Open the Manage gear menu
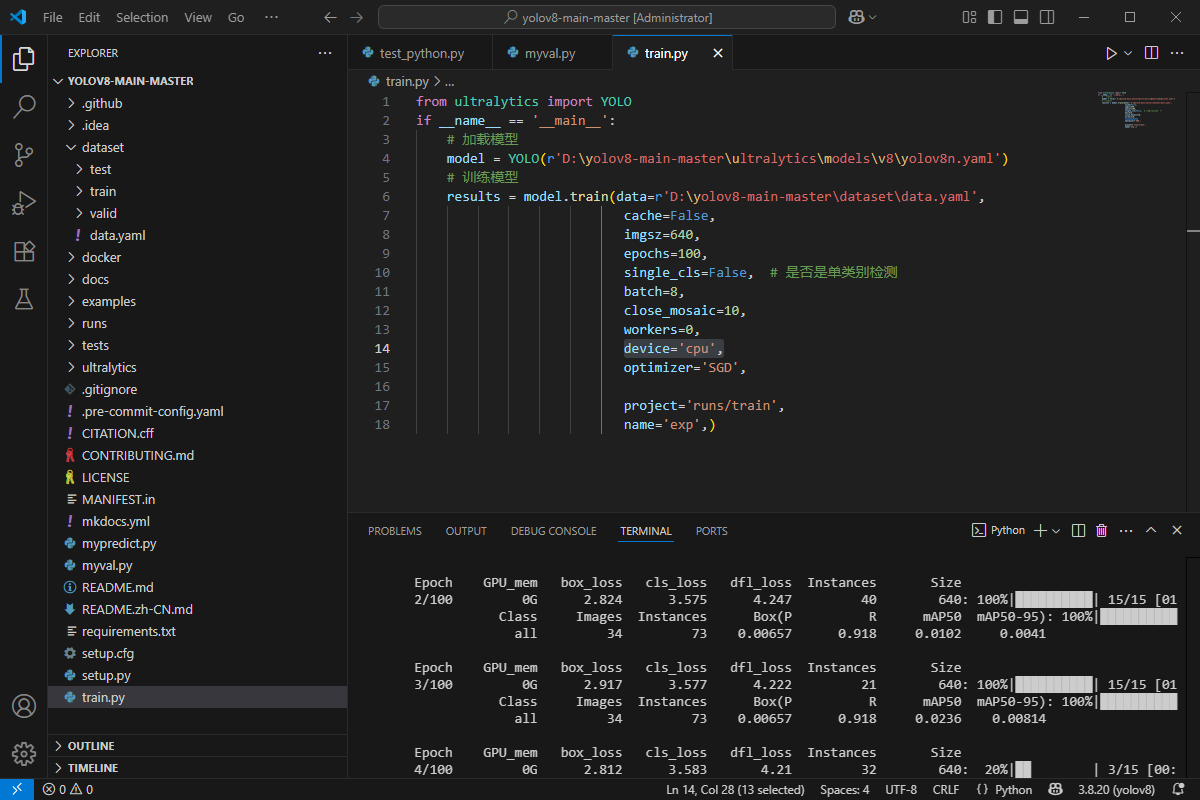The image size is (1200, 800). (x=24, y=753)
